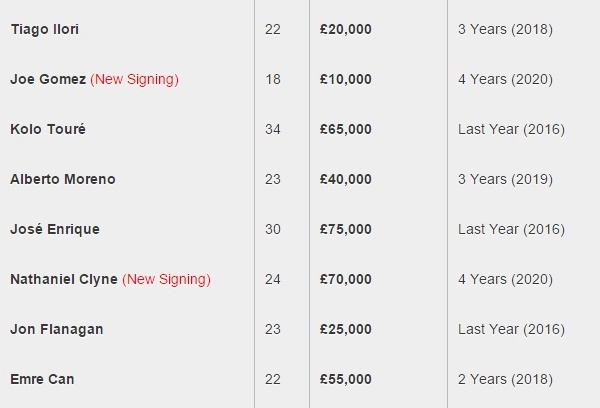Image resolution: width=600 pixels, height=408 pixels.
Task: Select the Alberto Moreno row name
Action: coord(63,179)
